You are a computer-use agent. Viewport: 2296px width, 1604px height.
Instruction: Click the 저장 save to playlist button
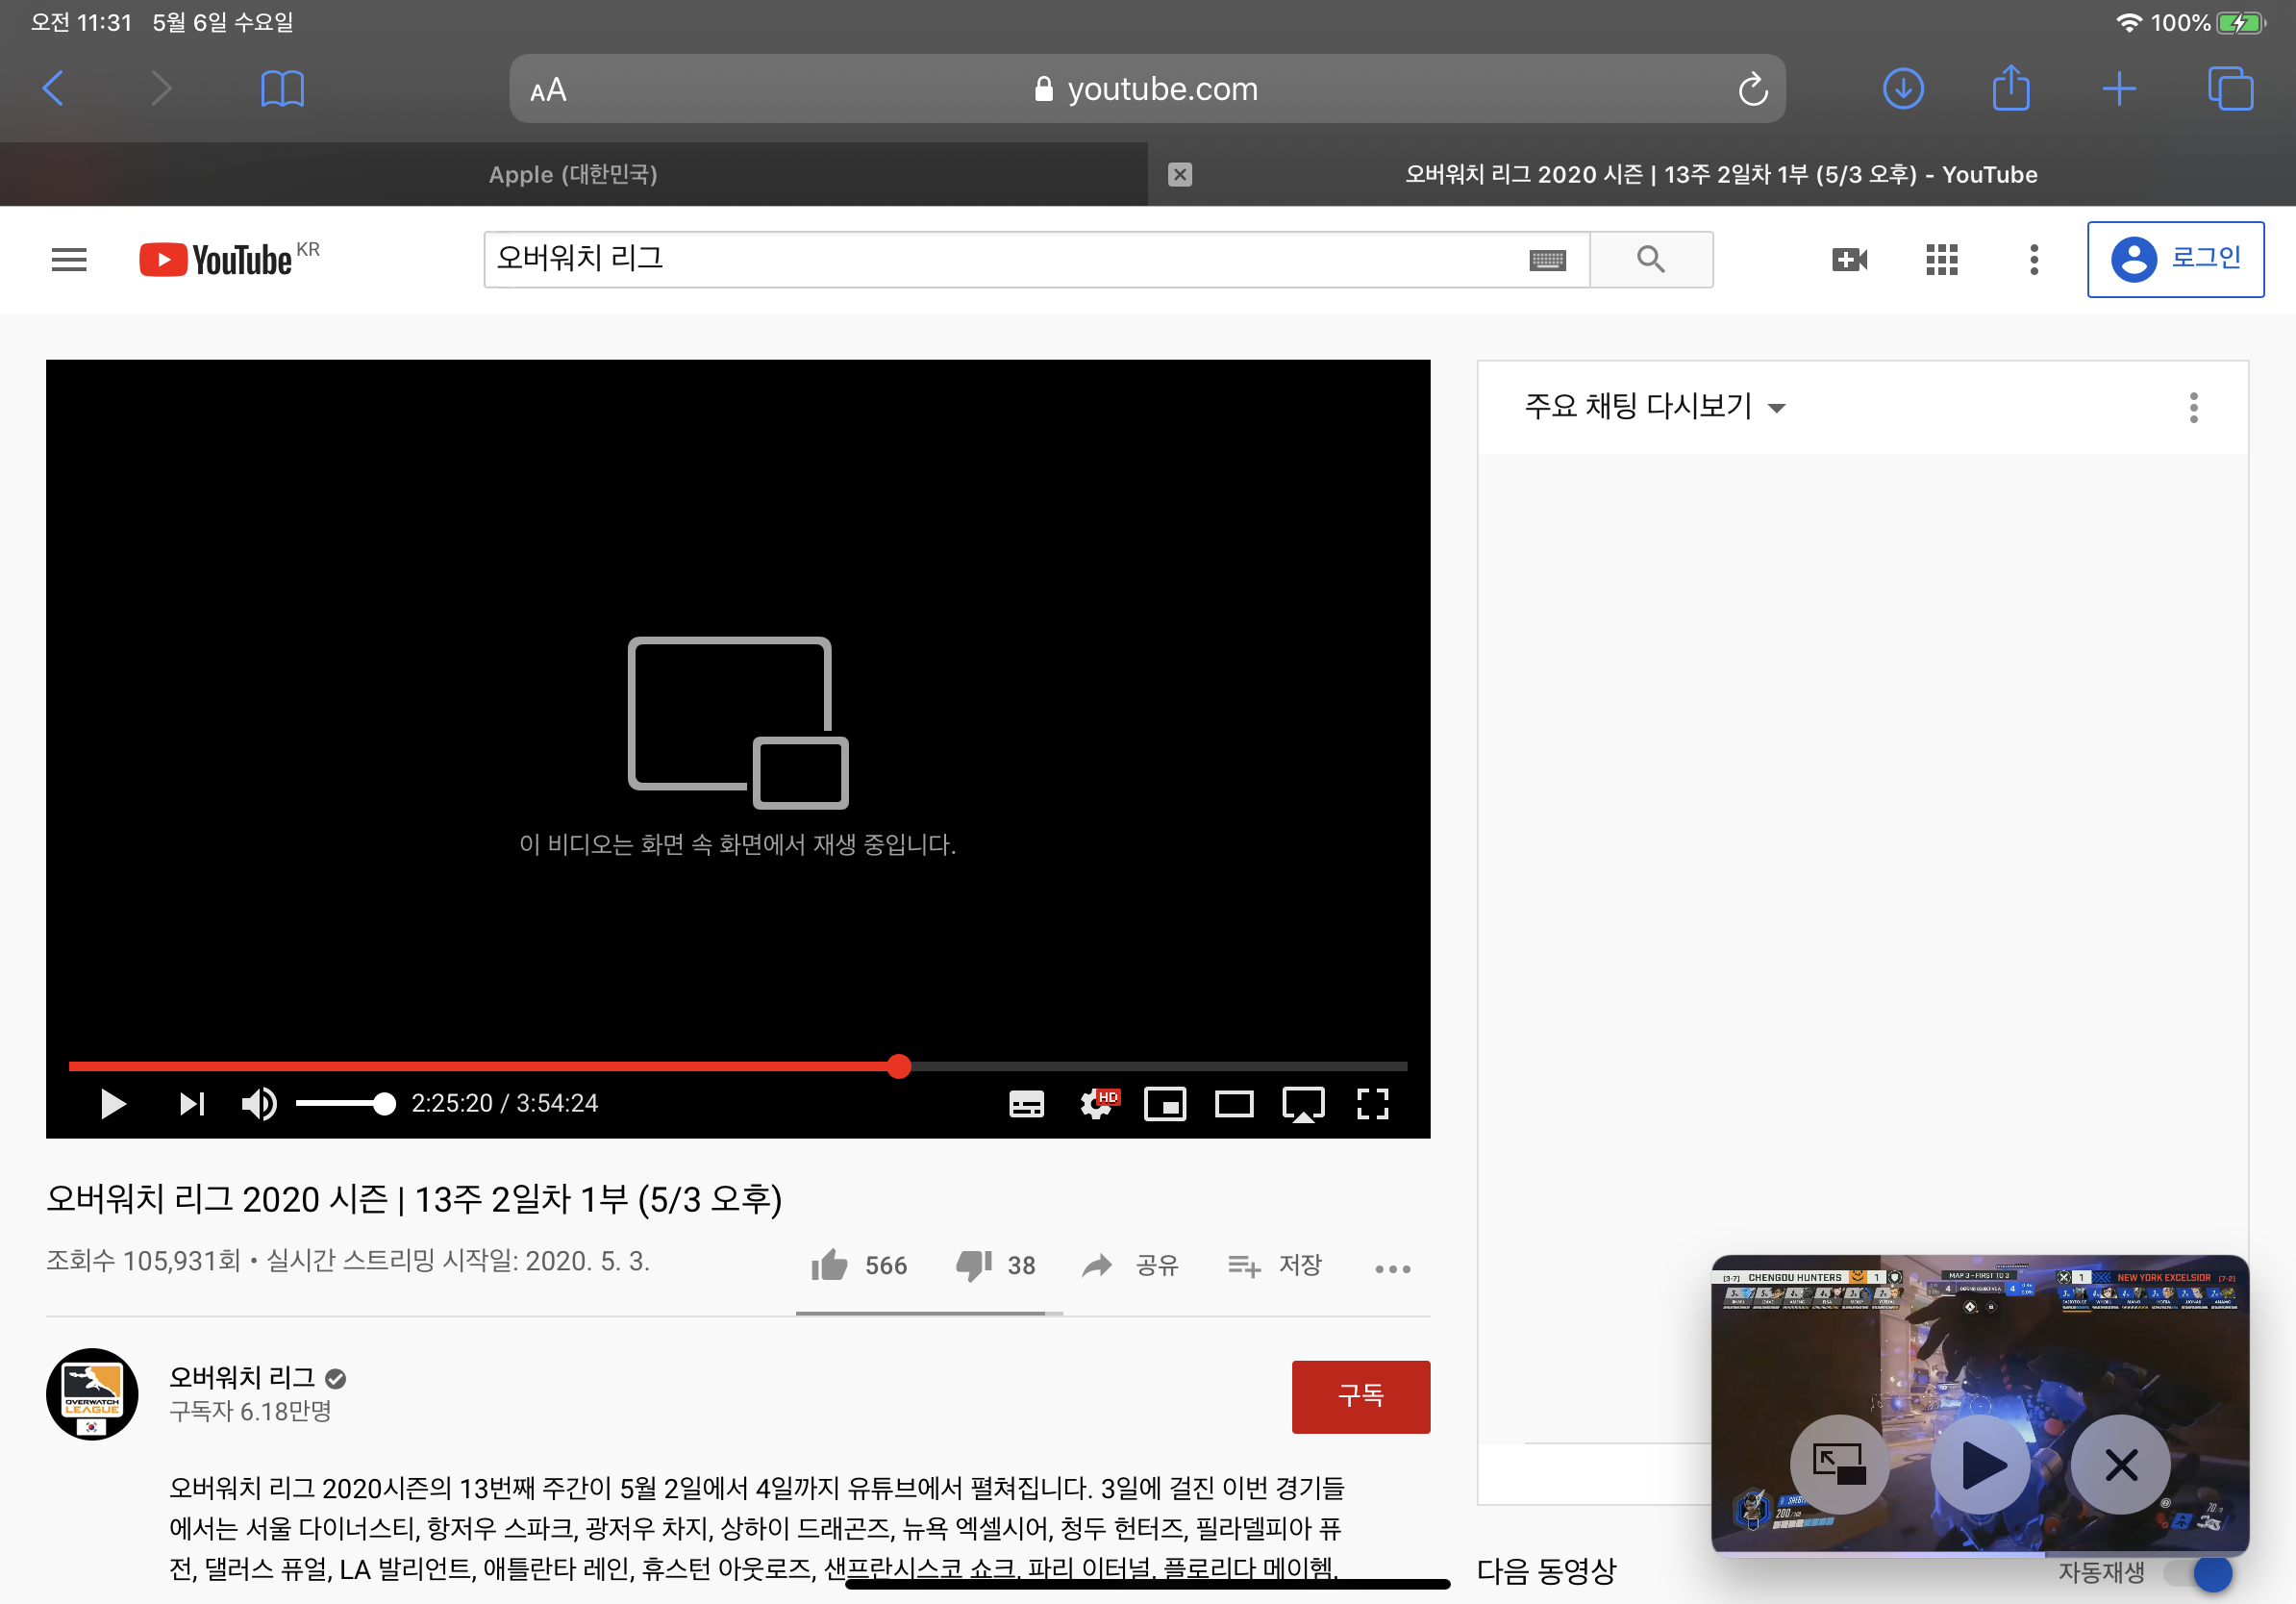click(1275, 1266)
